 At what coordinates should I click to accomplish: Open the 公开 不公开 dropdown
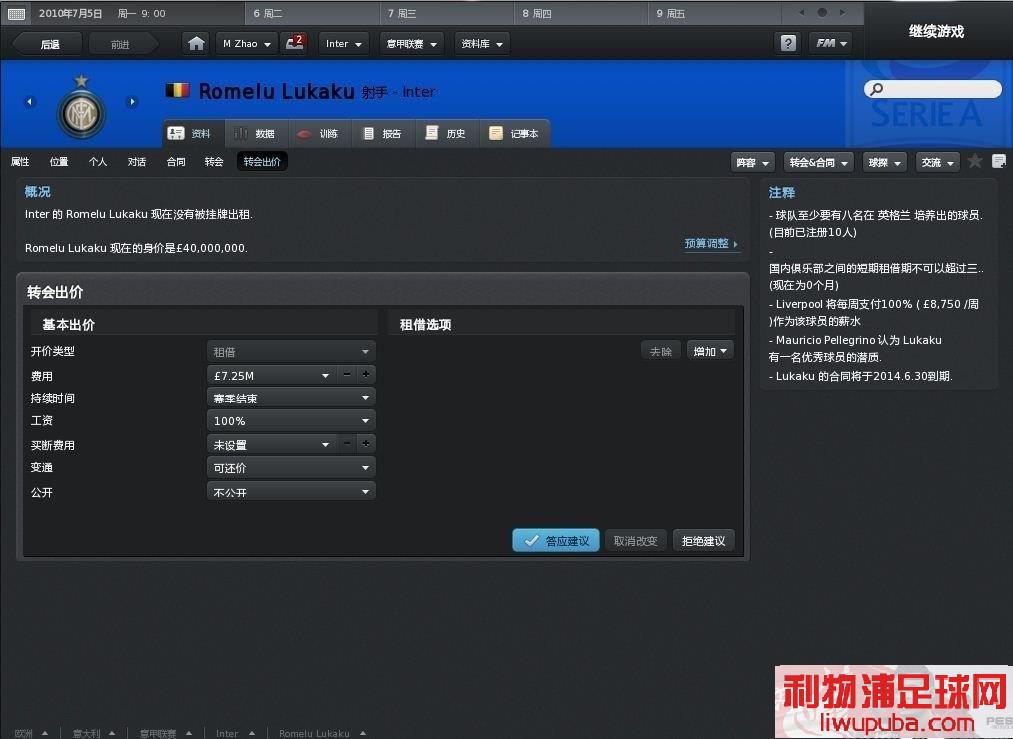pyautogui.click(x=291, y=492)
